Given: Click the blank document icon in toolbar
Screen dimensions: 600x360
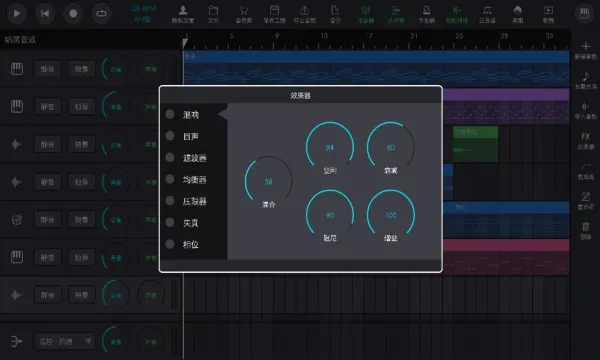Looking at the screenshot, I should pyautogui.click(x=335, y=10).
